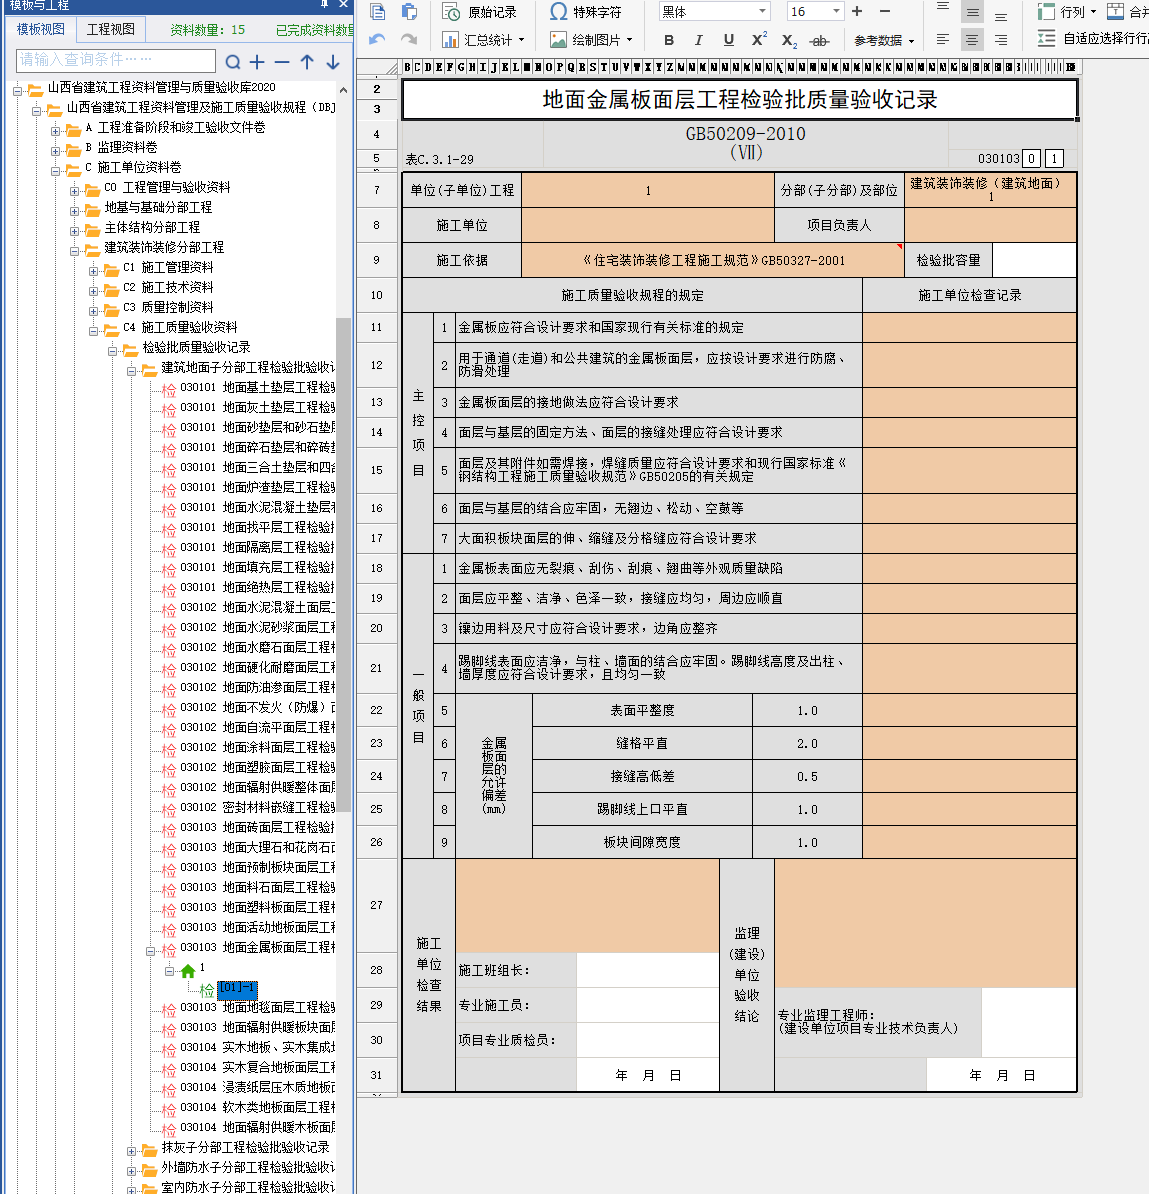Viewport: 1149px width, 1194px height.
Task: Click the paste clipboard icon
Action: [x=409, y=11]
